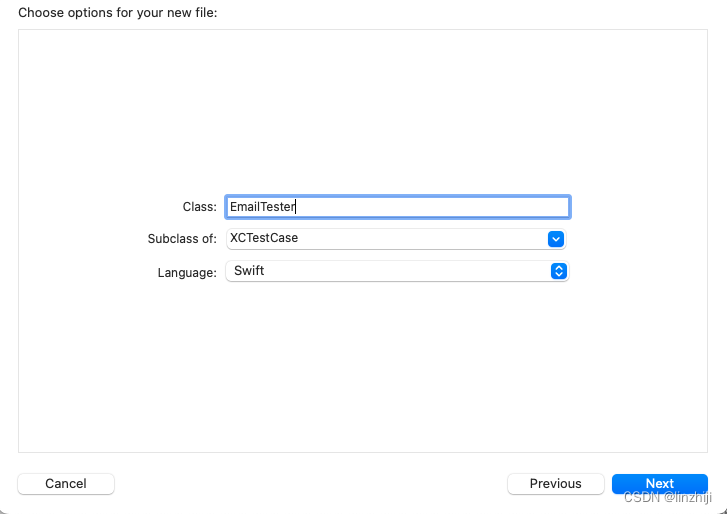Screen dimensions: 727x514
Task: Click the XCTestCase text in combo box
Action: pyautogui.click(x=264, y=239)
